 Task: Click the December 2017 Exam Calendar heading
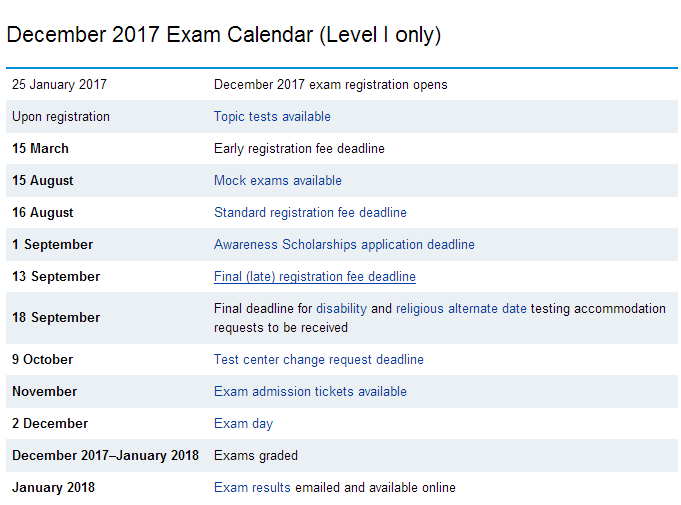[x=223, y=35]
